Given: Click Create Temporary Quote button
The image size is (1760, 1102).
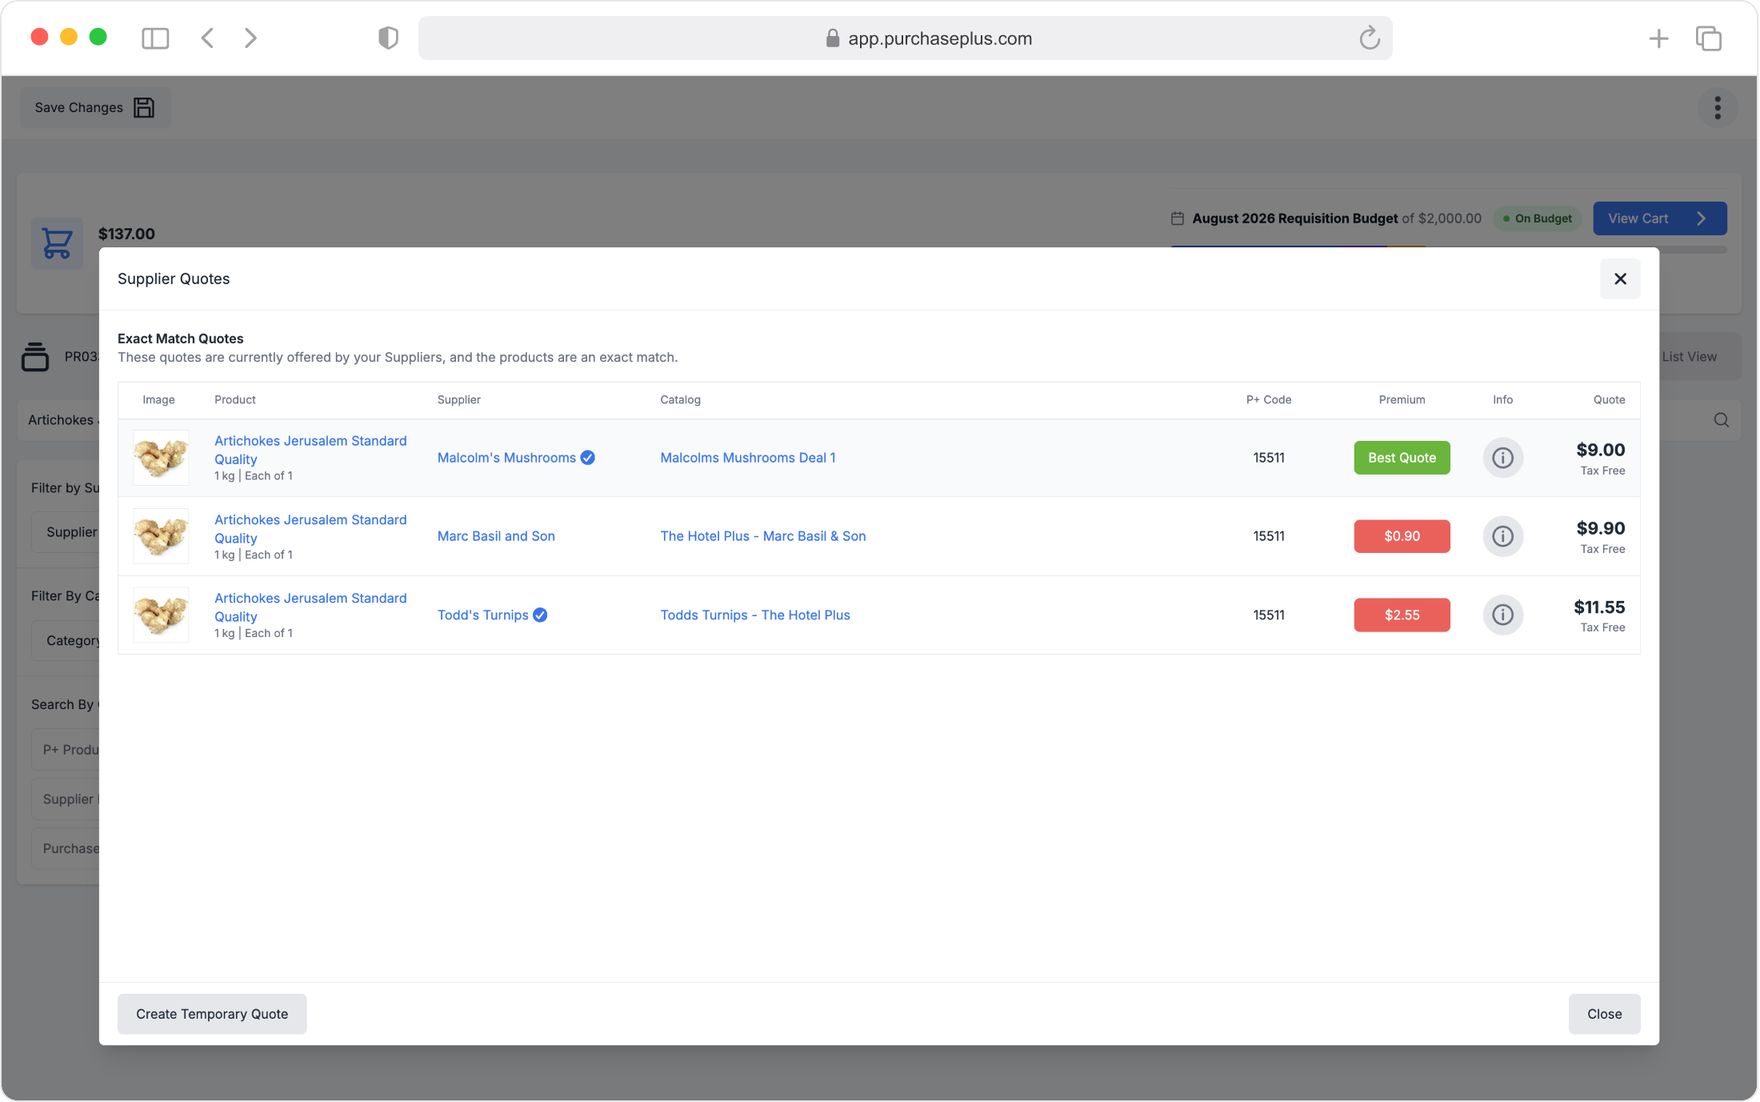Looking at the screenshot, I should click(x=212, y=1014).
